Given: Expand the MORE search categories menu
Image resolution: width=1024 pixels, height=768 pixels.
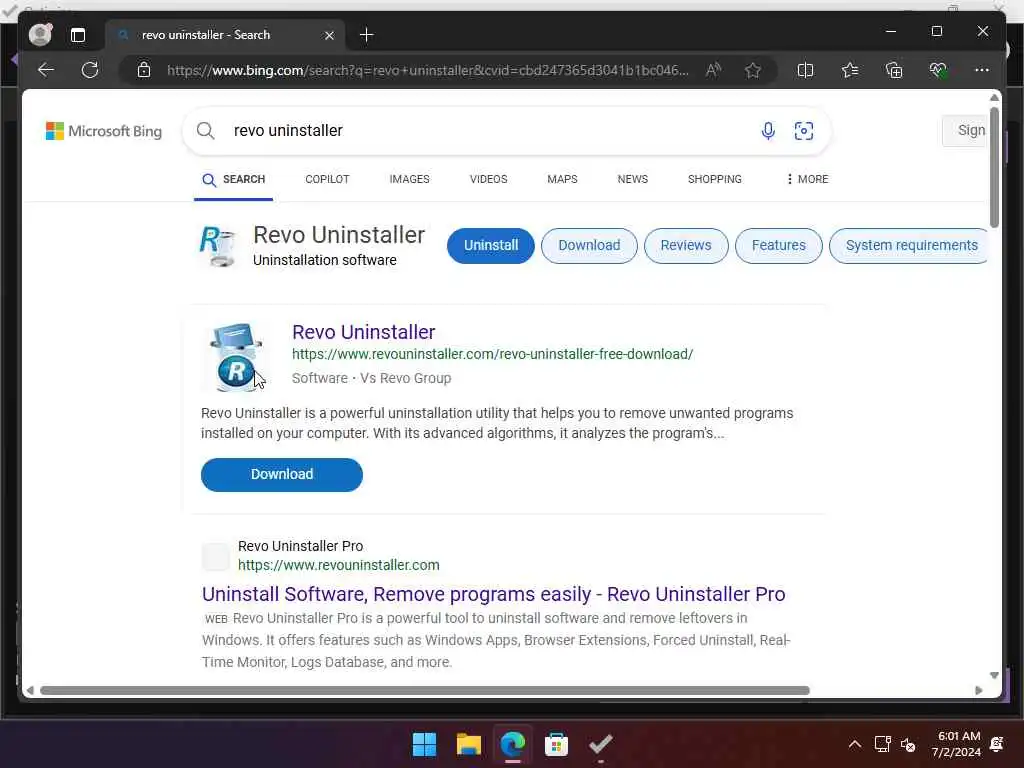Looking at the screenshot, I should [807, 179].
